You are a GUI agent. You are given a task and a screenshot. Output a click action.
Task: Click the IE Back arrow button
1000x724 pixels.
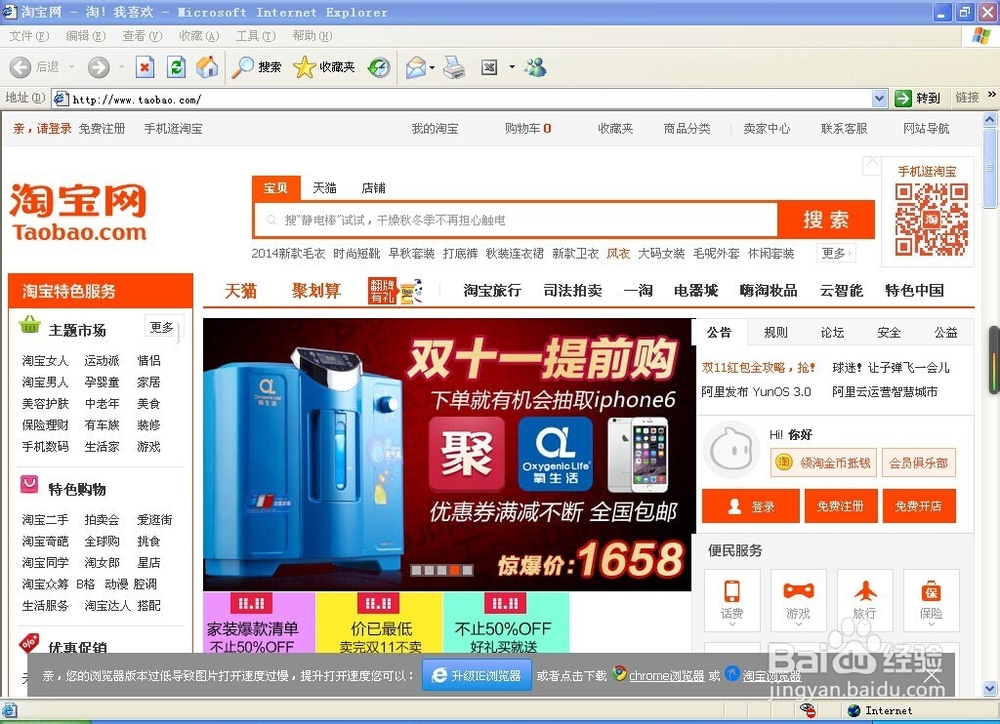pyautogui.click(x=20, y=67)
